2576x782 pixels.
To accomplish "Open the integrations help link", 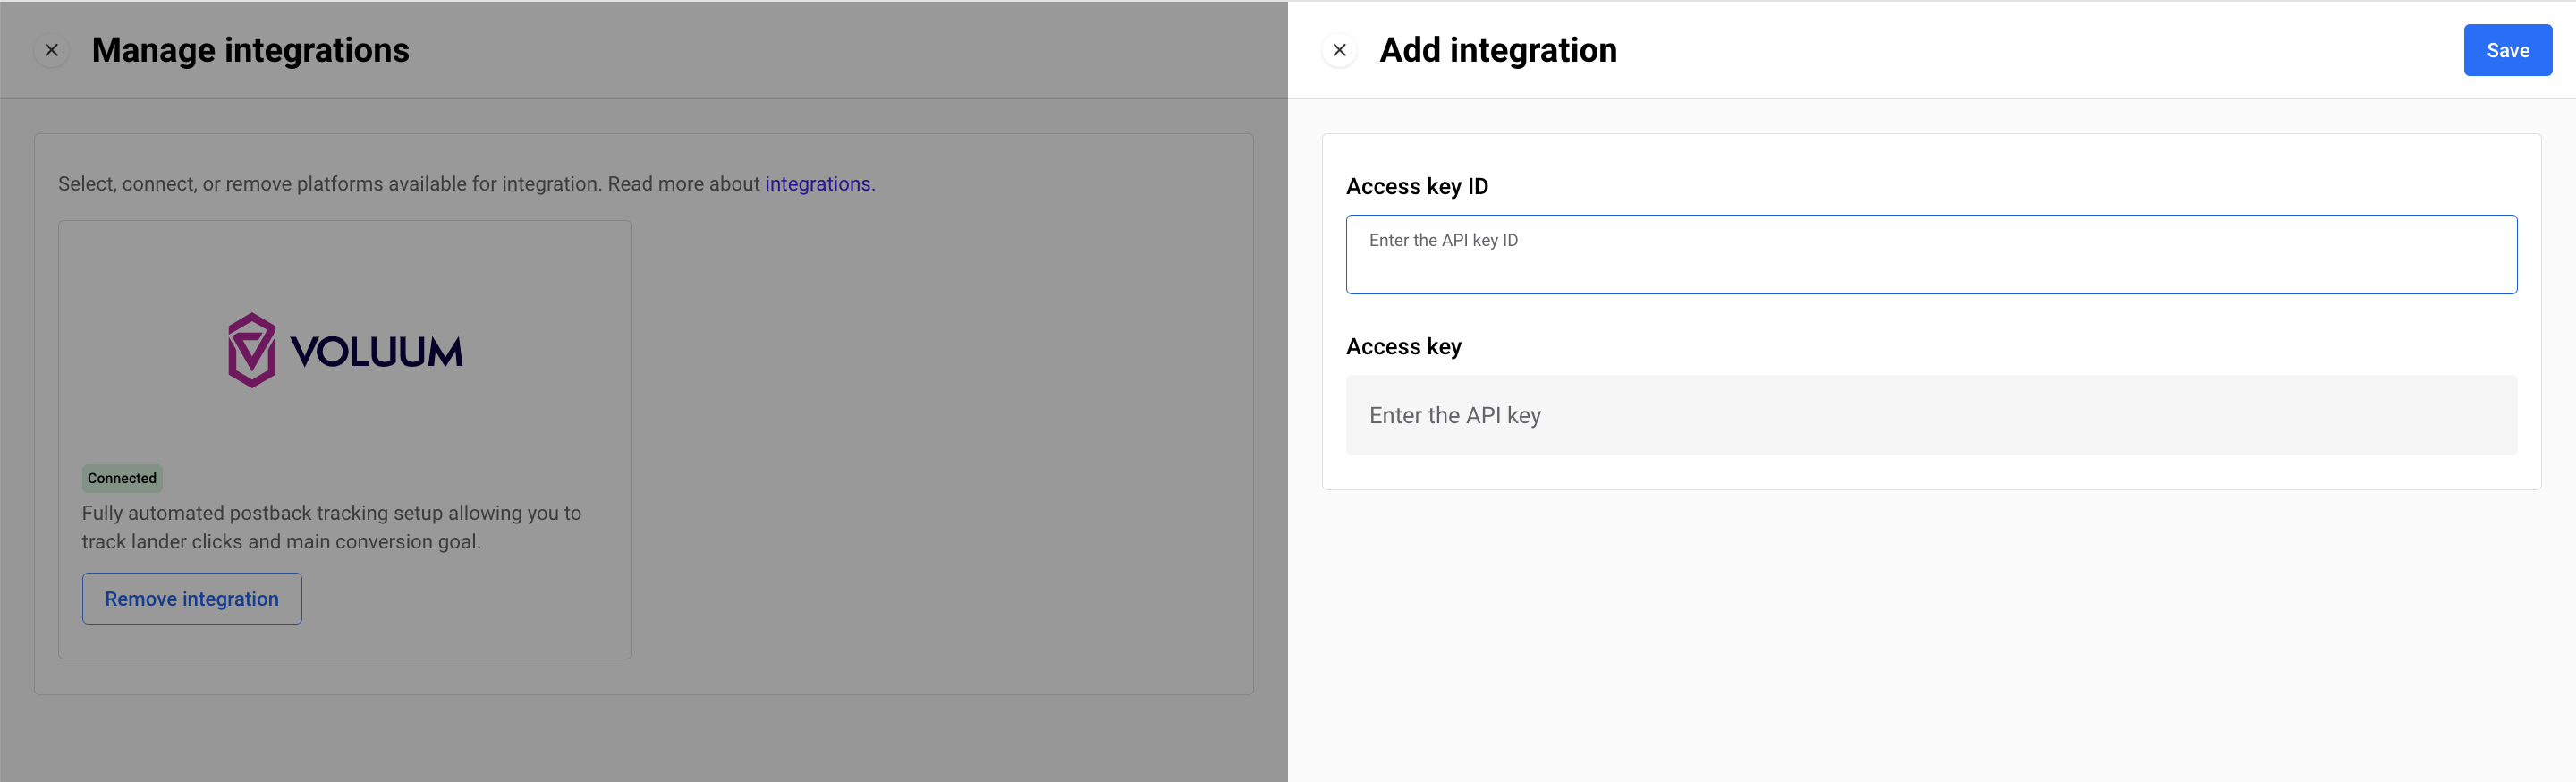I will (817, 184).
